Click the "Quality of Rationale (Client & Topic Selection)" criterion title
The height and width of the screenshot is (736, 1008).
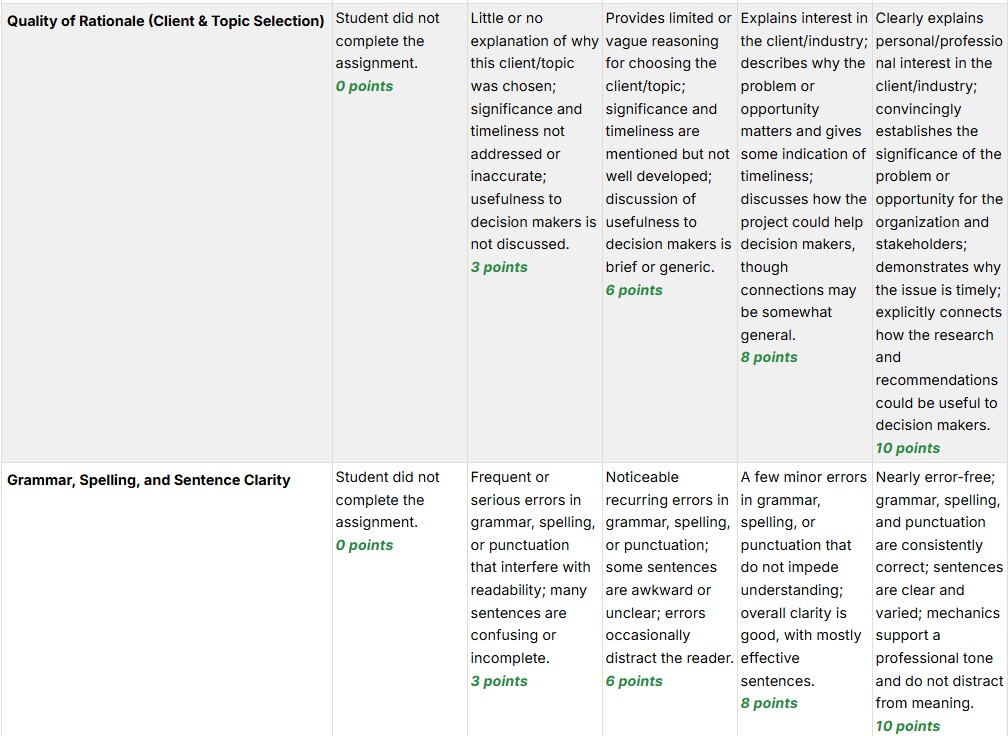coord(166,21)
